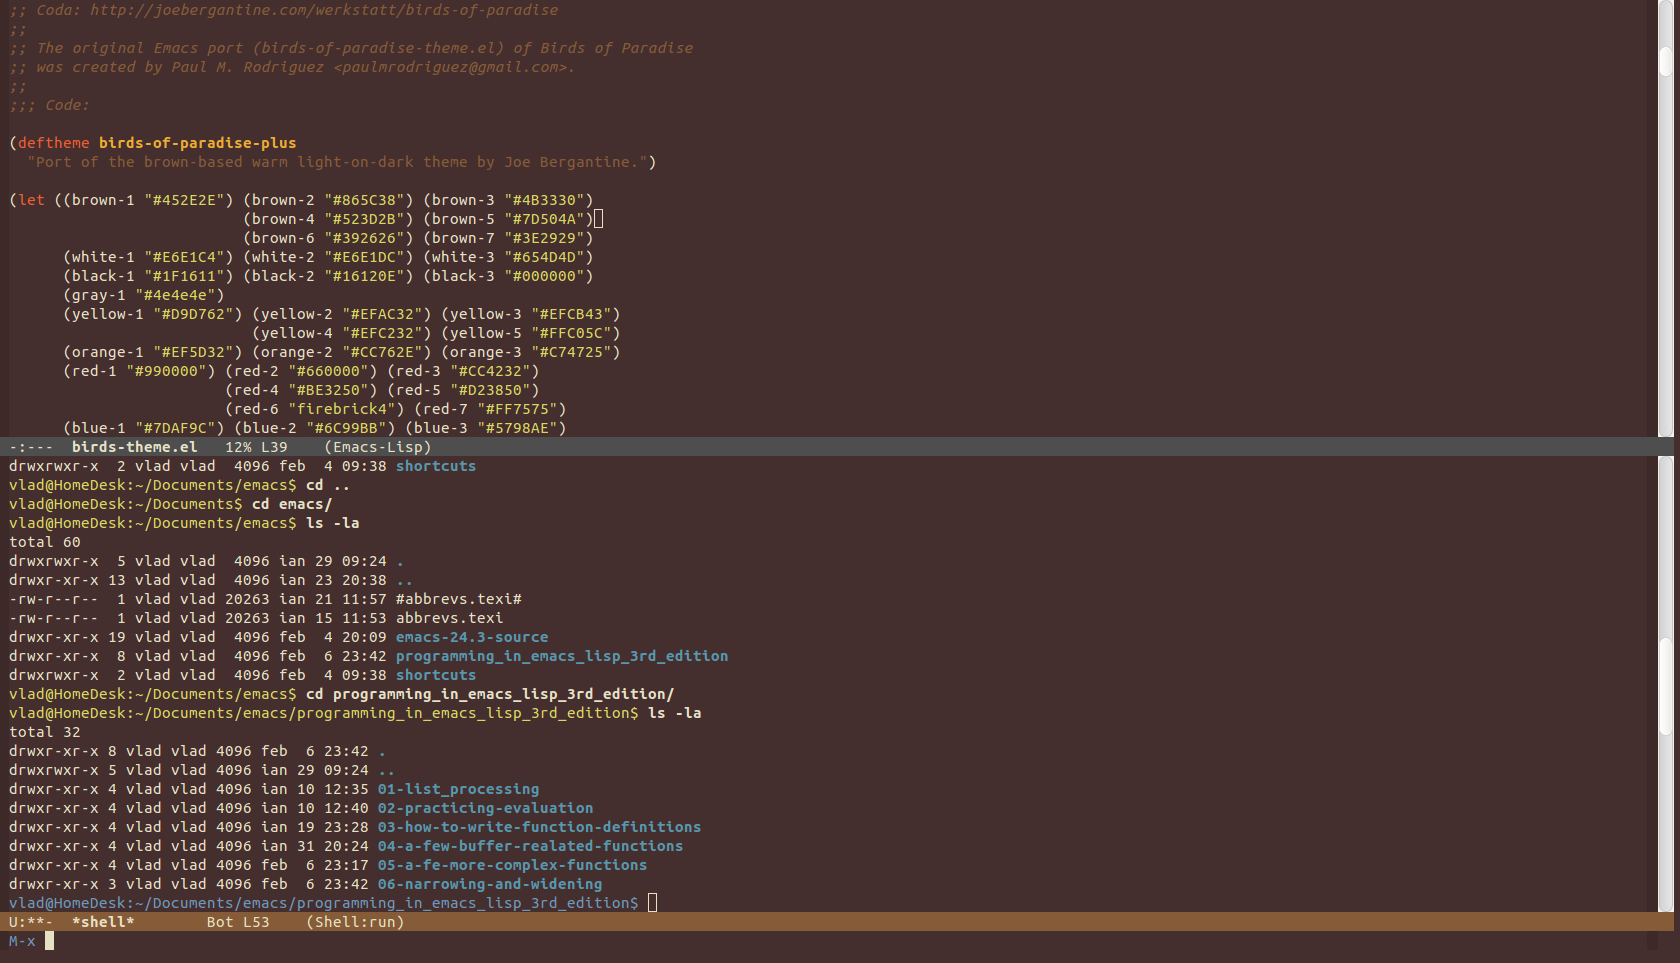1680x963 pixels.
Task: Click the "01-list_processing" directory entry
Action: tap(459, 789)
